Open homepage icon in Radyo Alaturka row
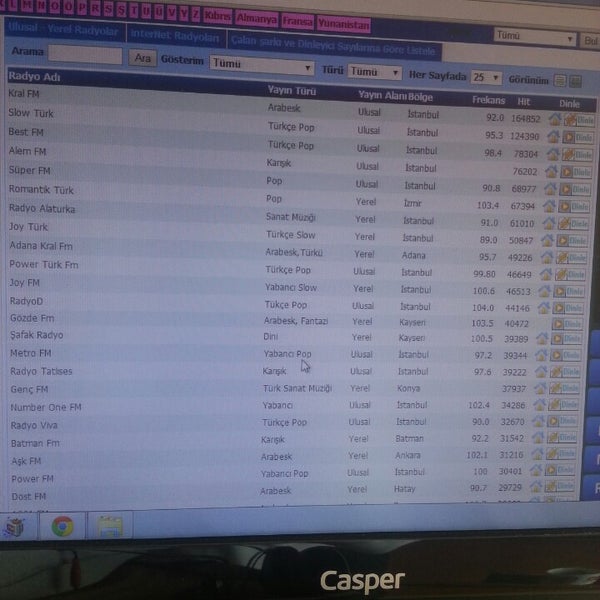The width and height of the screenshot is (600, 600). [549, 223]
